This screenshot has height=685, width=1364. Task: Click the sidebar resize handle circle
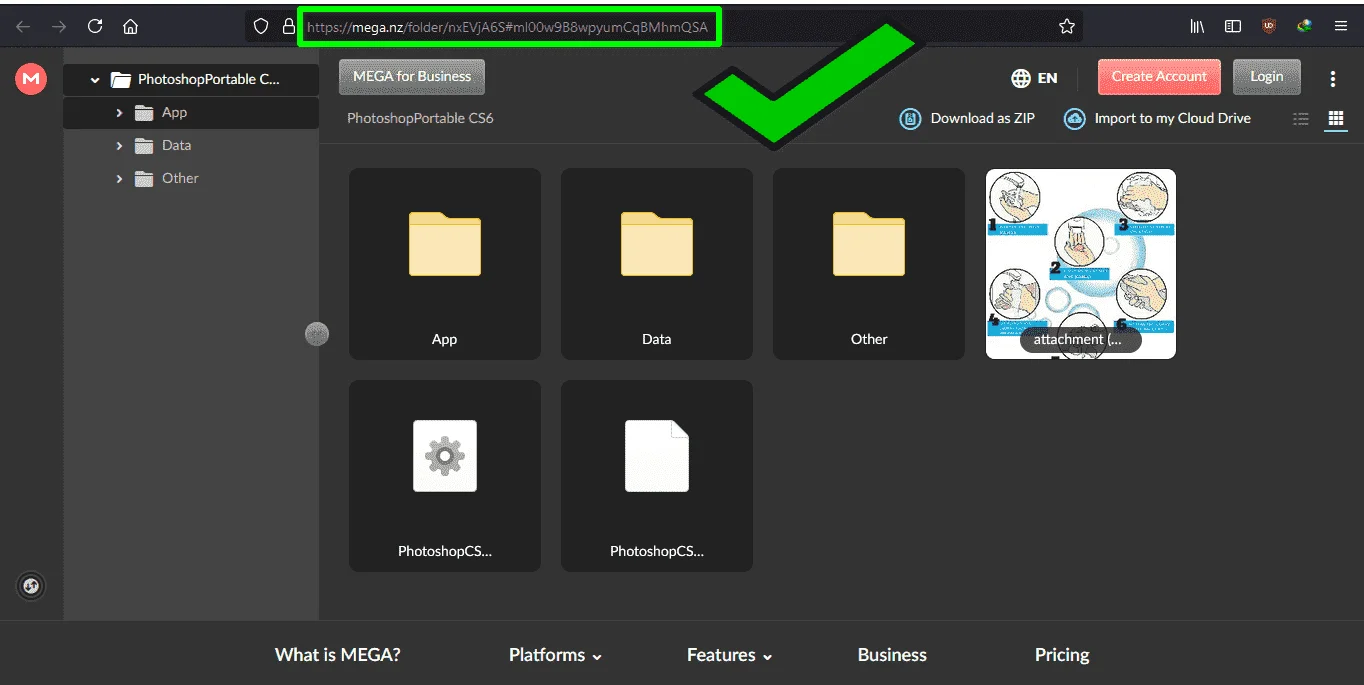point(317,334)
